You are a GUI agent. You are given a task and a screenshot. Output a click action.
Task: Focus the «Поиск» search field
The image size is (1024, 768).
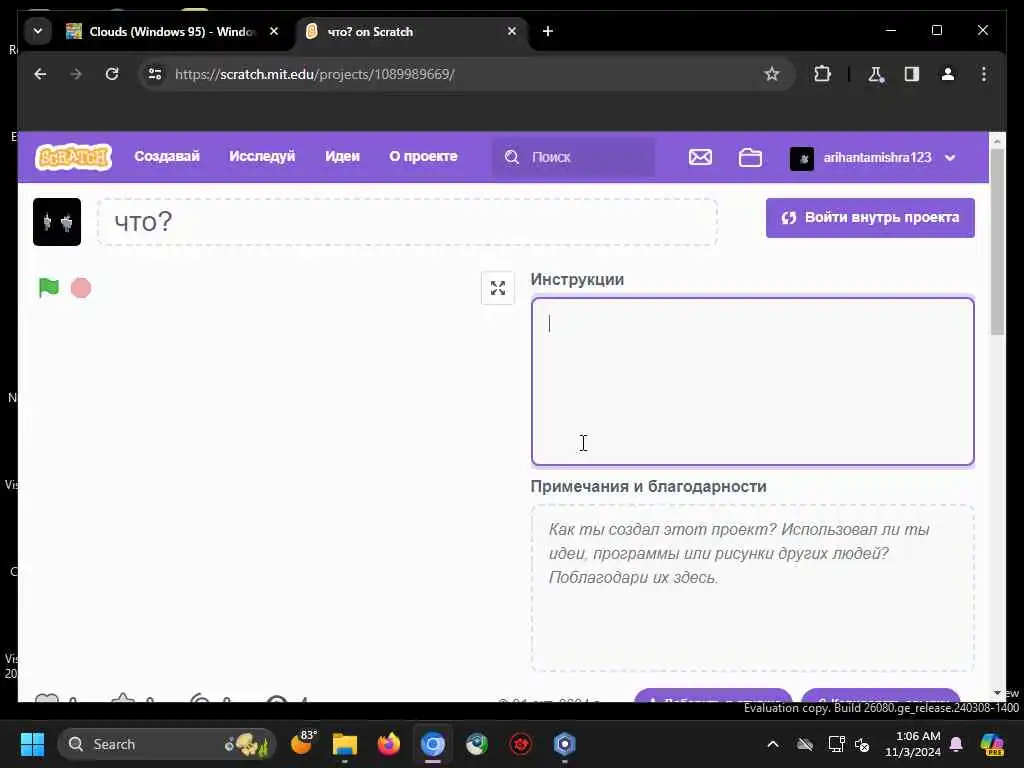click(573, 157)
